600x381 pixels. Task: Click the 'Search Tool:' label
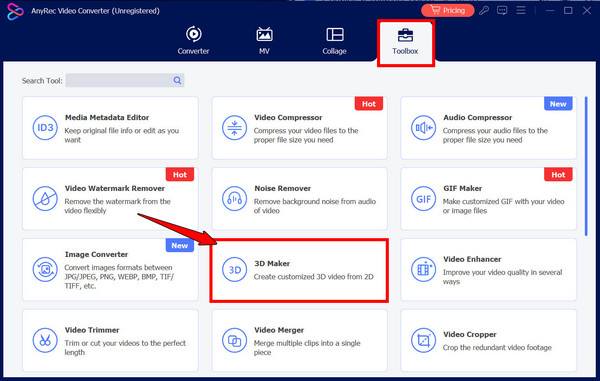click(42, 81)
